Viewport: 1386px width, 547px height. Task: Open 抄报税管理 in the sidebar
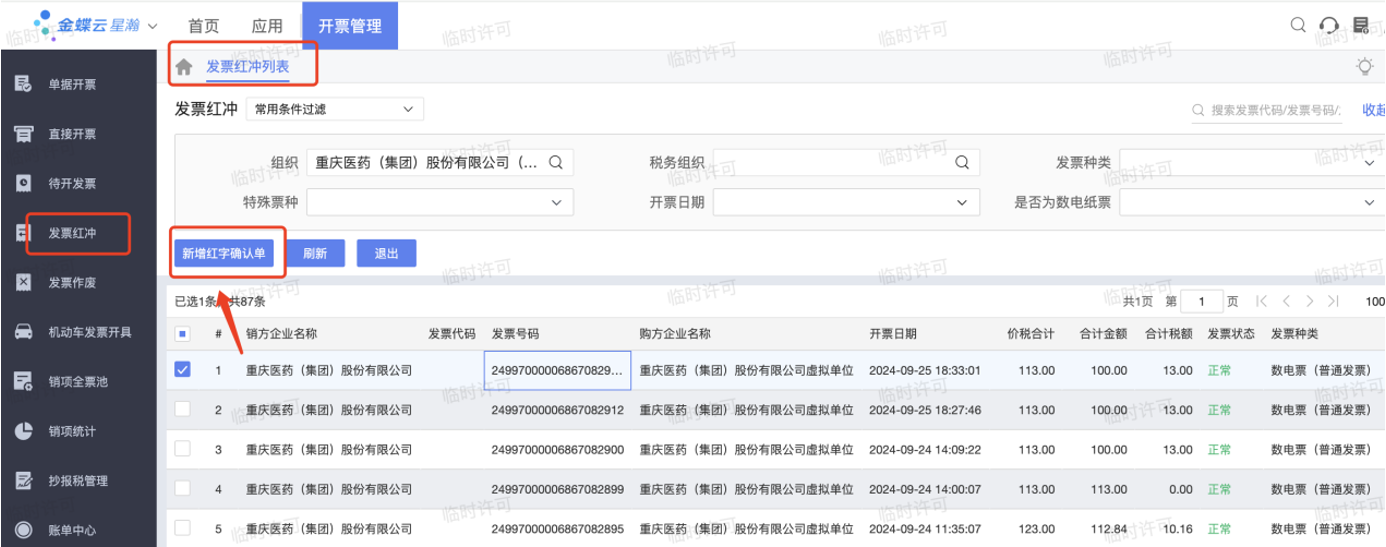pyautogui.click(x=77, y=480)
